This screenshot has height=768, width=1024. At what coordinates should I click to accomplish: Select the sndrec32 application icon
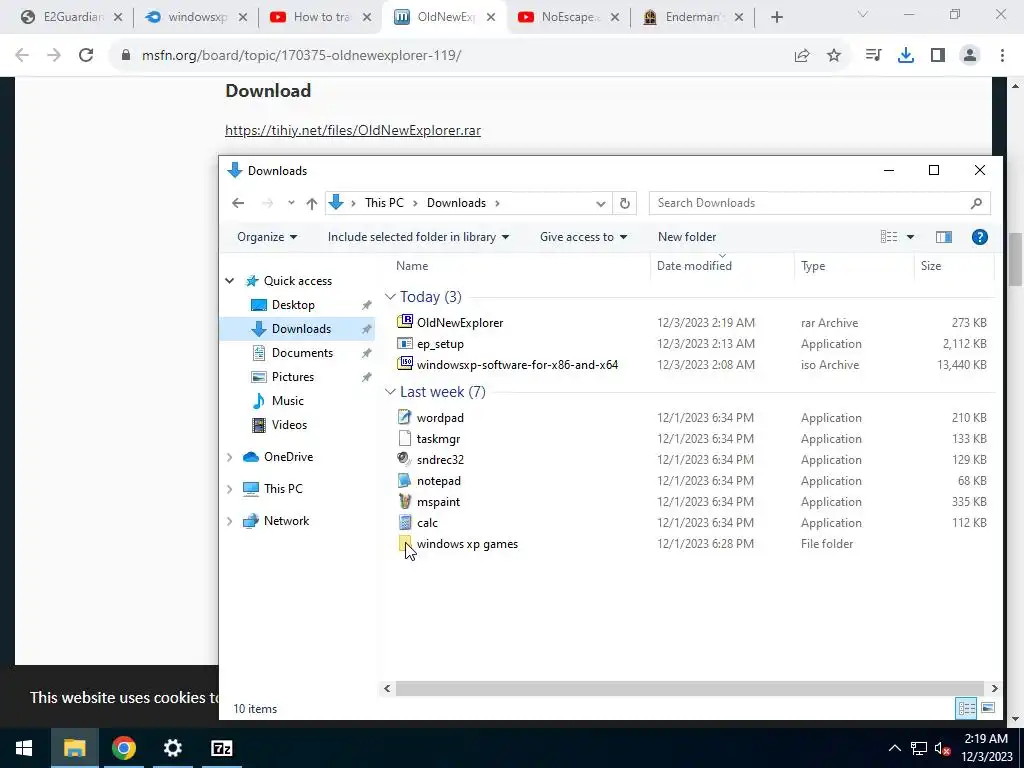[x=405, y=459]
